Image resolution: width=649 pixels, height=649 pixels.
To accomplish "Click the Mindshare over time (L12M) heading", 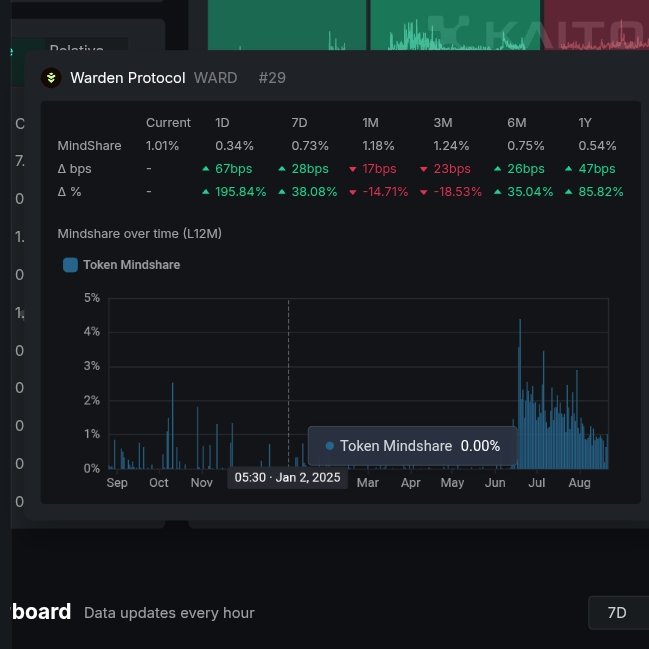I will [x=139, y=233].
